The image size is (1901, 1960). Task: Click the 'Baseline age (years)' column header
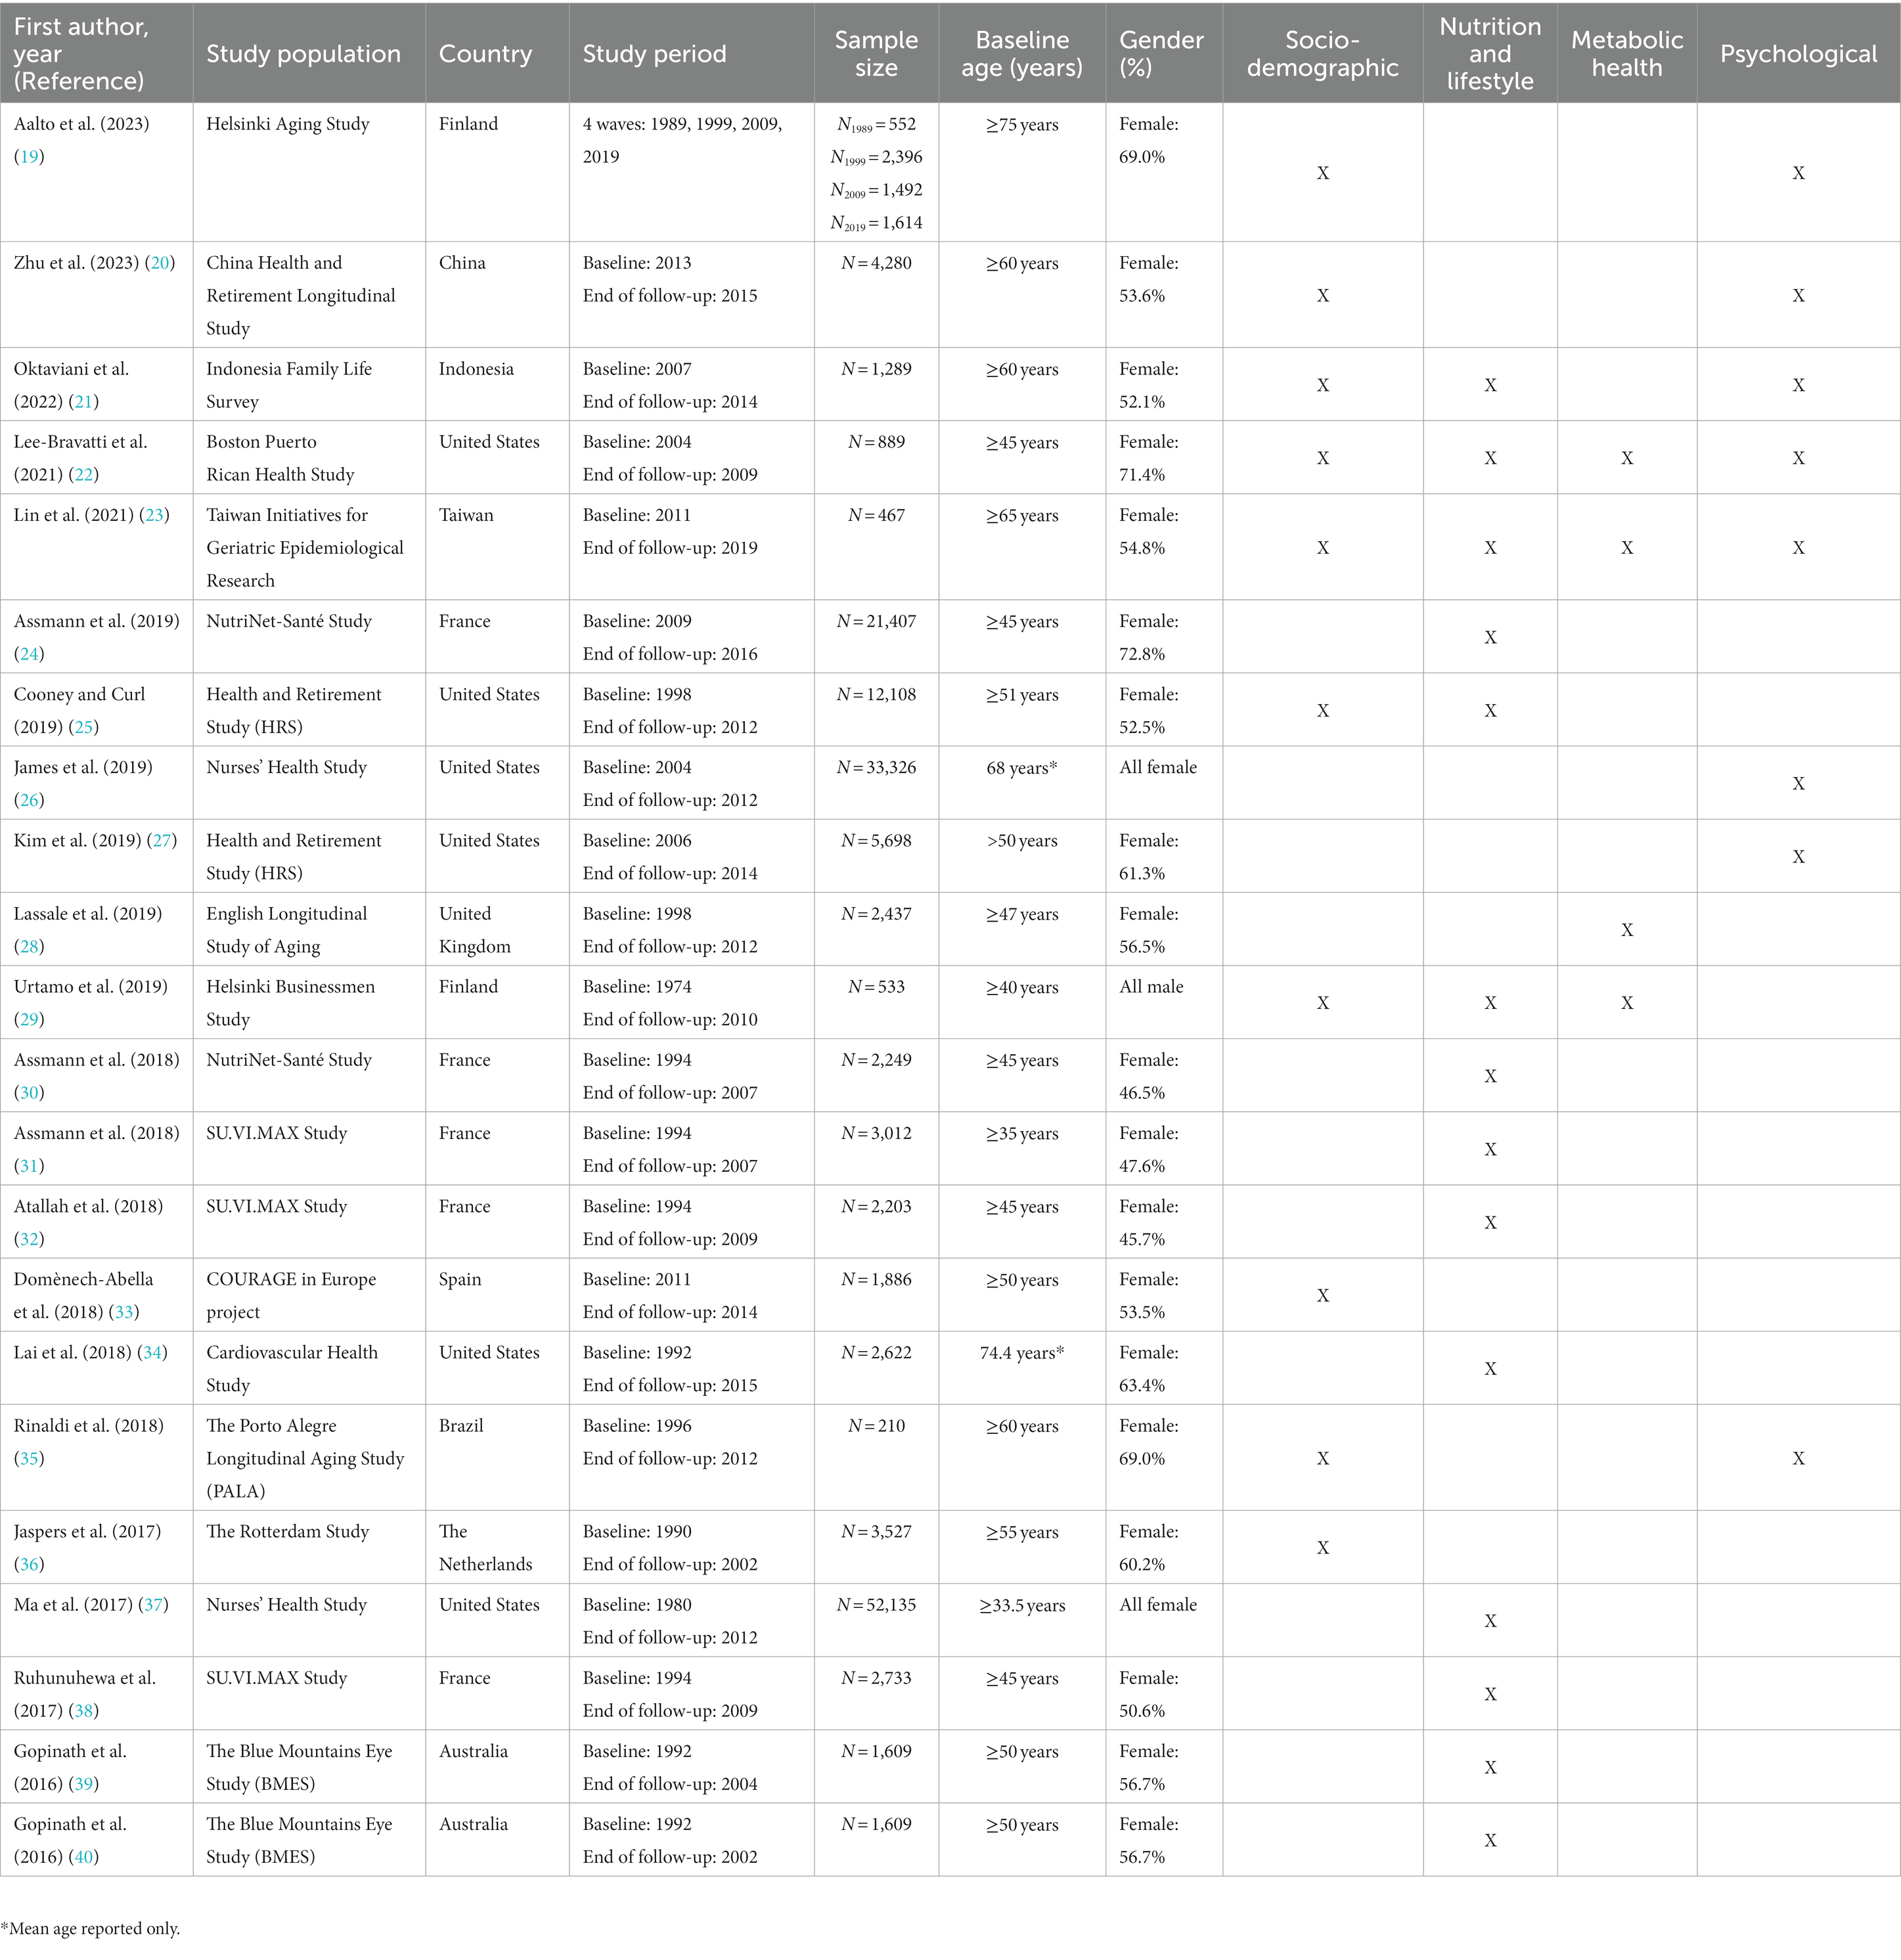click(1022, 54)
